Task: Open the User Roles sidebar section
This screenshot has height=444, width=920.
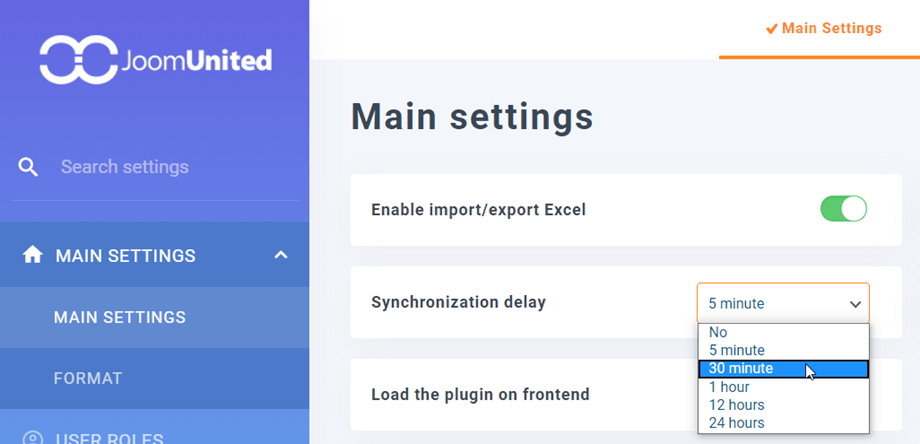Action: click(110, 438)
